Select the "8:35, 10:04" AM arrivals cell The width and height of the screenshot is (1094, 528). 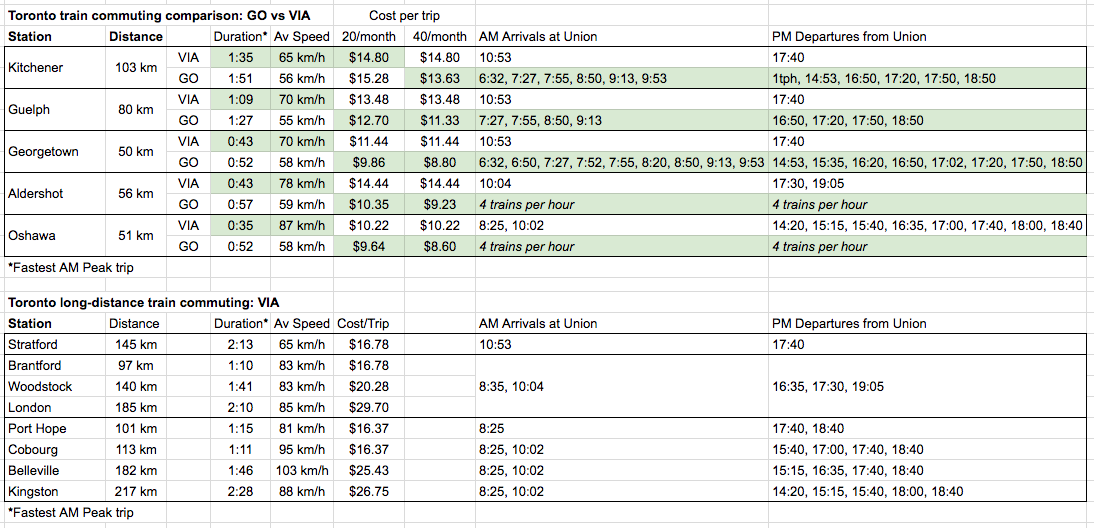[x=511, y=387]
